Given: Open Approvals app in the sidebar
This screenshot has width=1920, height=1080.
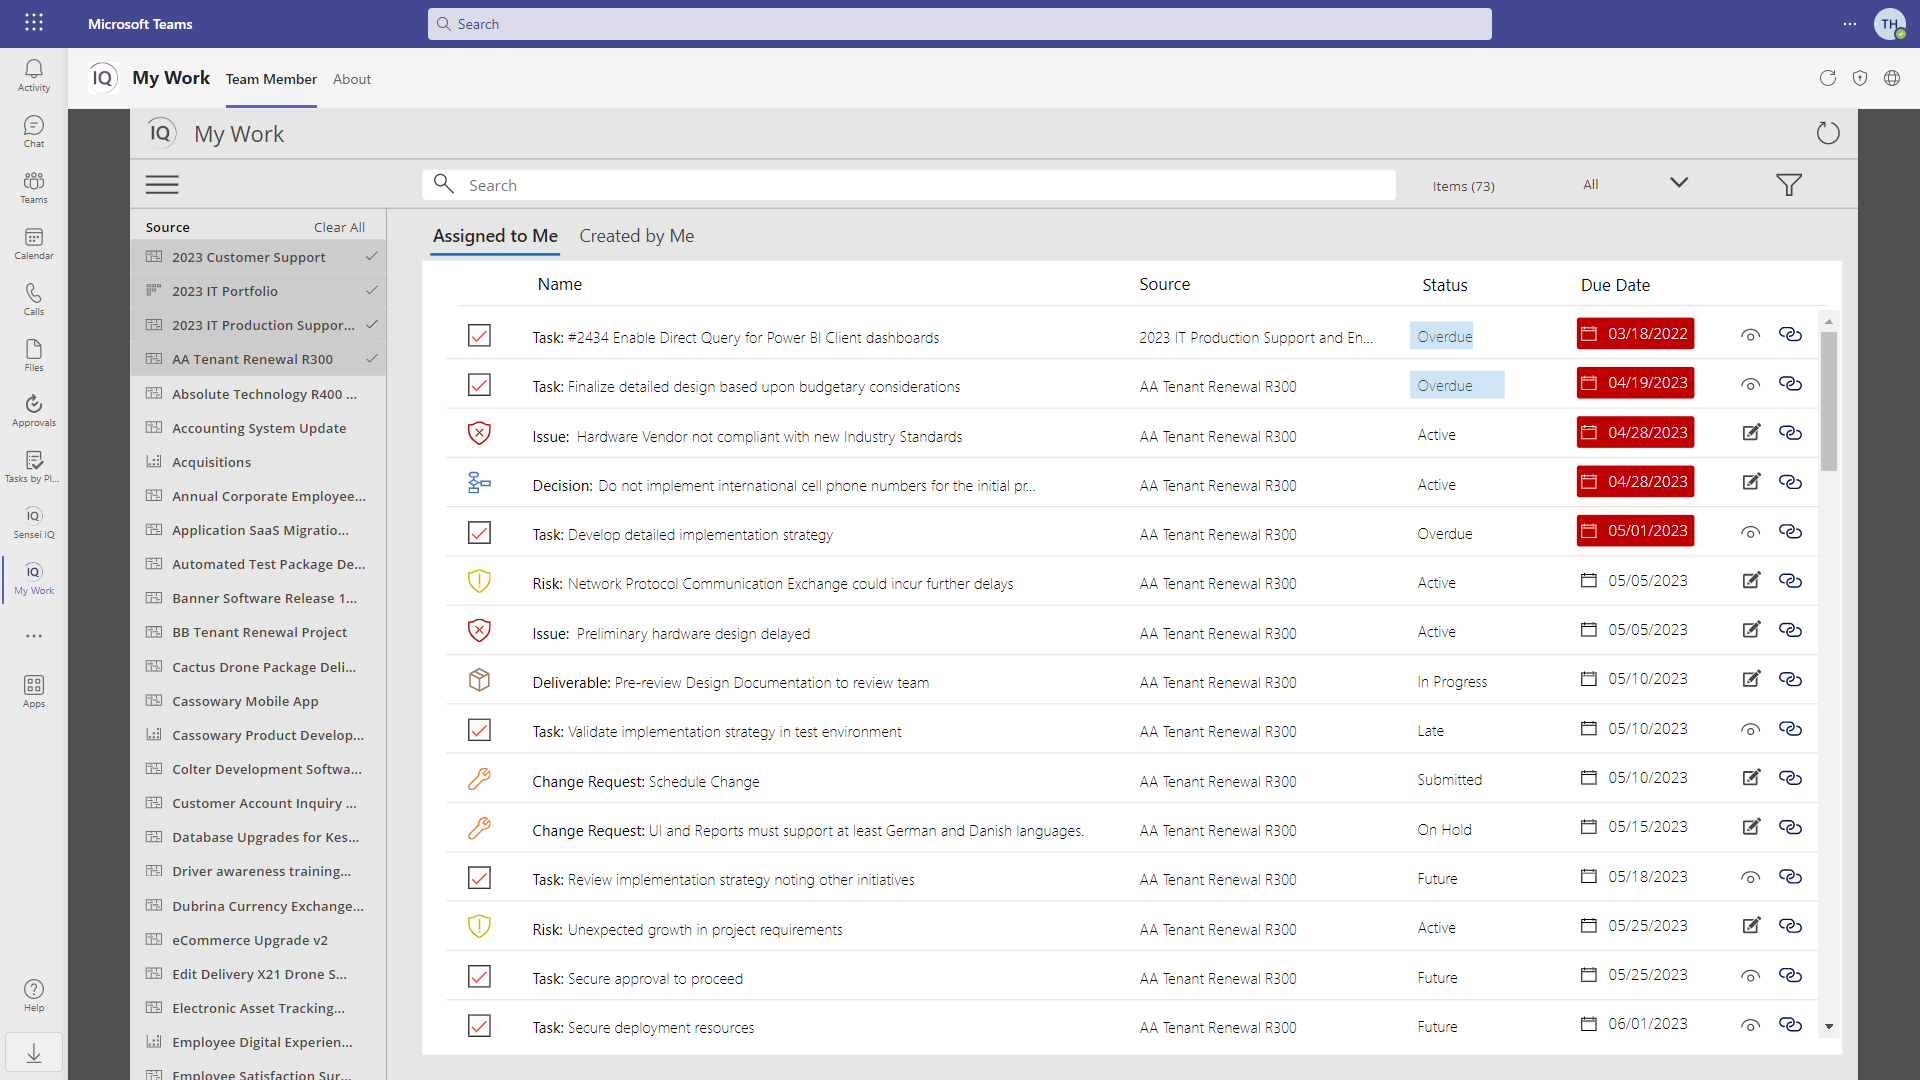Looking at the screenshot, I should [34, 410].
